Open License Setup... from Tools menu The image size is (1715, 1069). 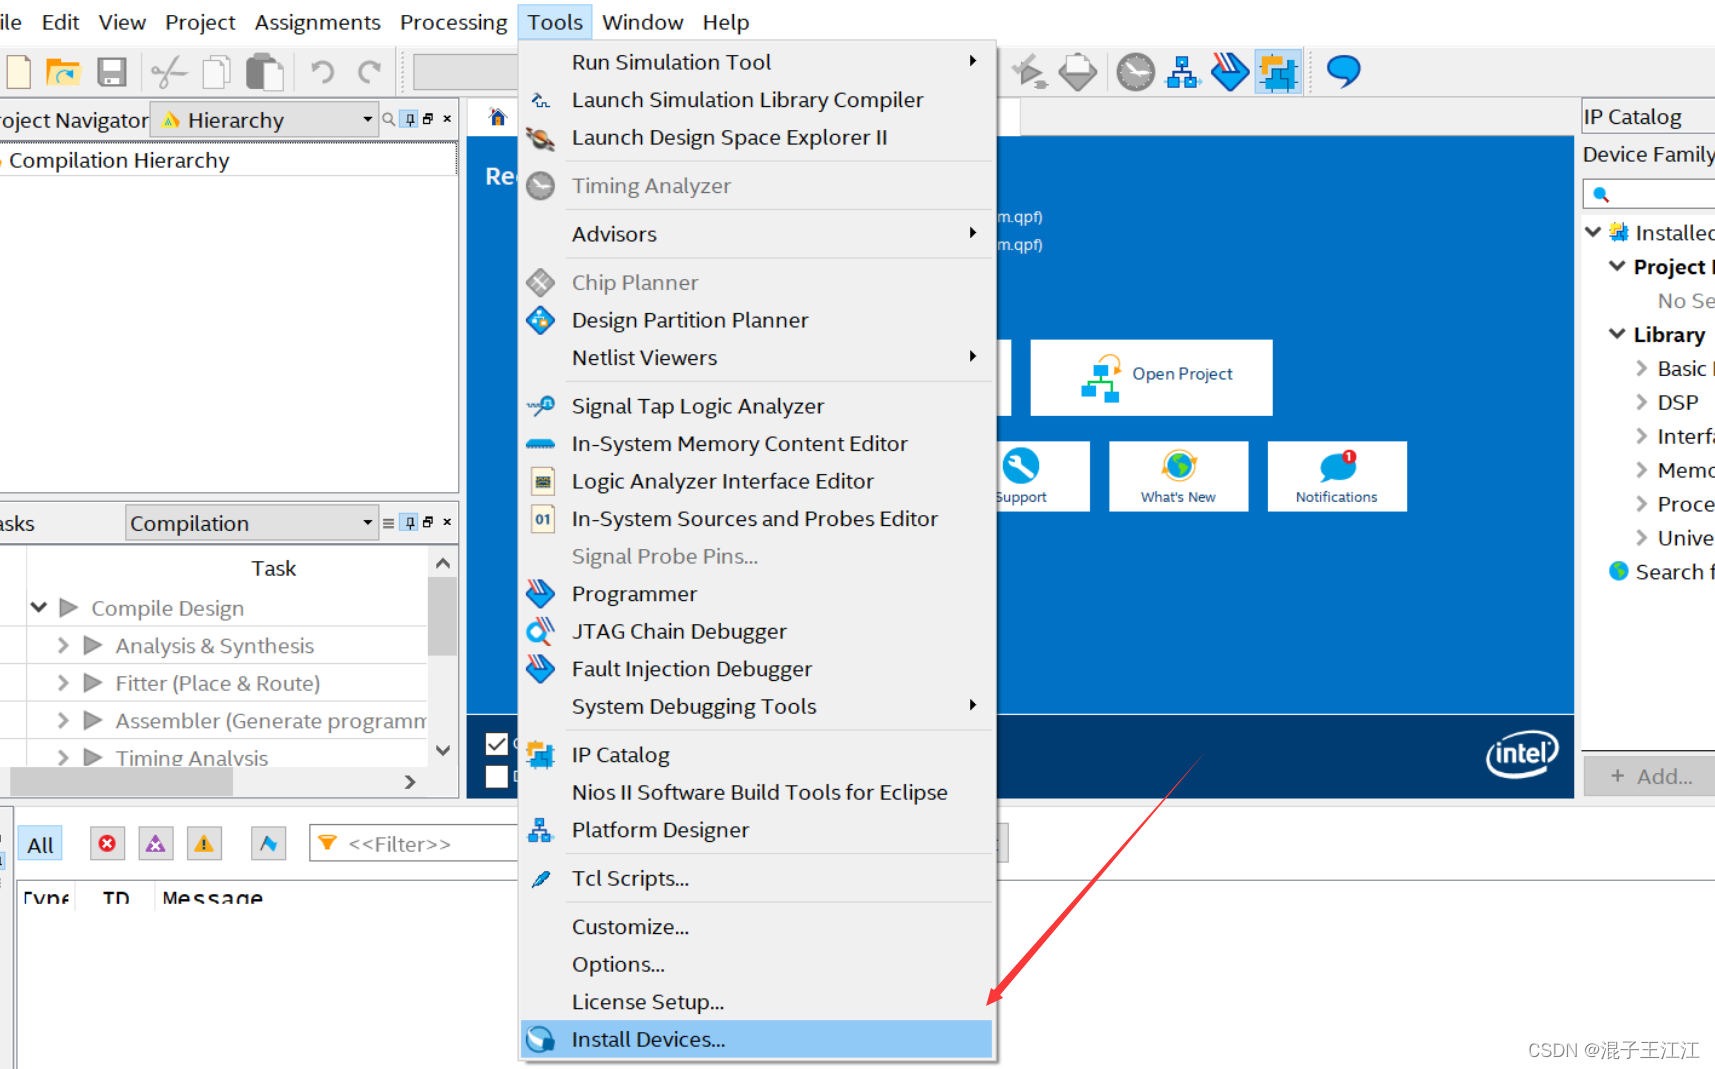pos(757,1001)
